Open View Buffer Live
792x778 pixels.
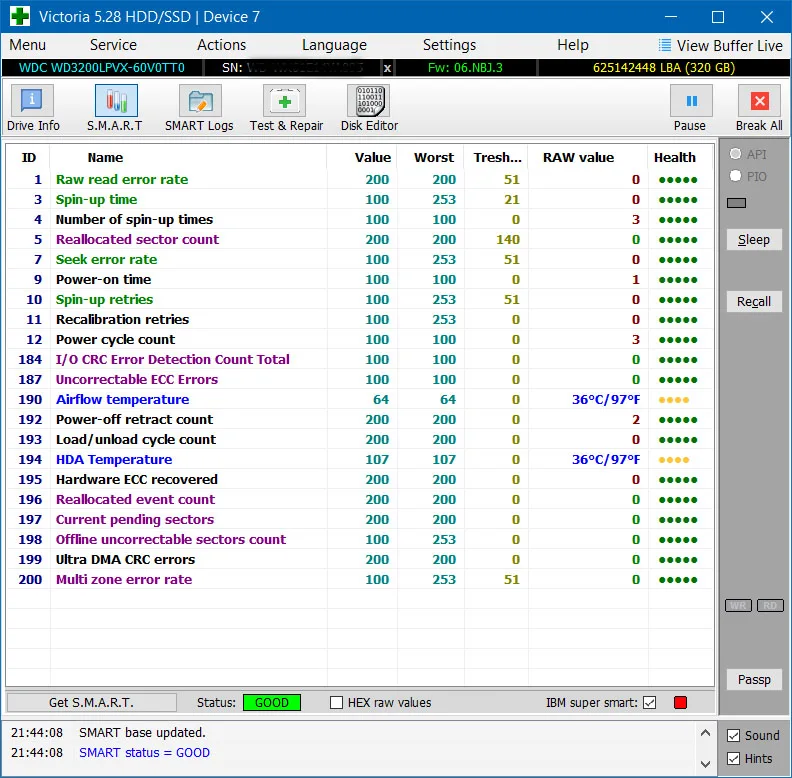(720, 45)
